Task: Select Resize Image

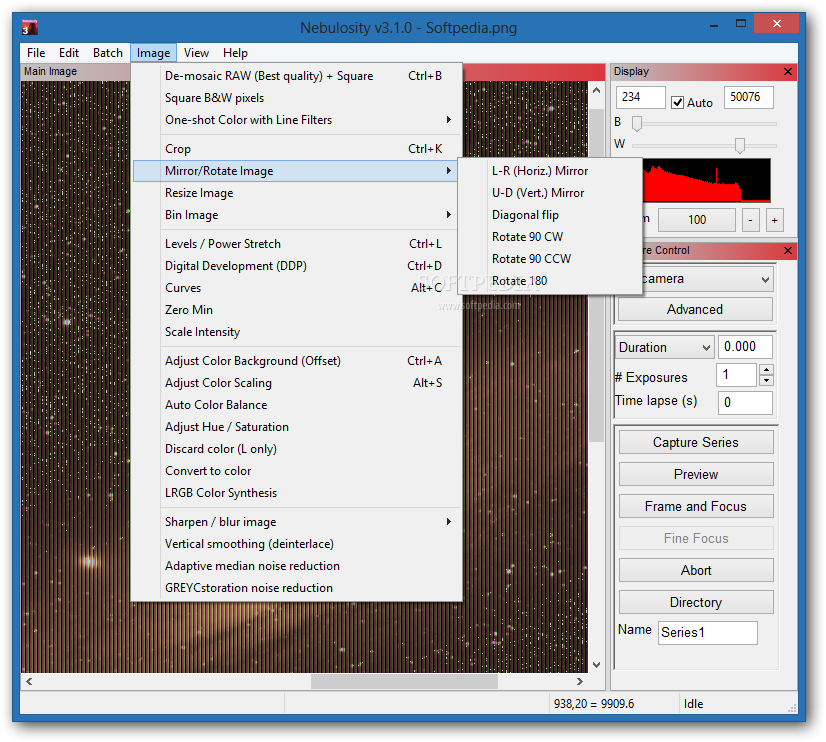Action: 296,193
